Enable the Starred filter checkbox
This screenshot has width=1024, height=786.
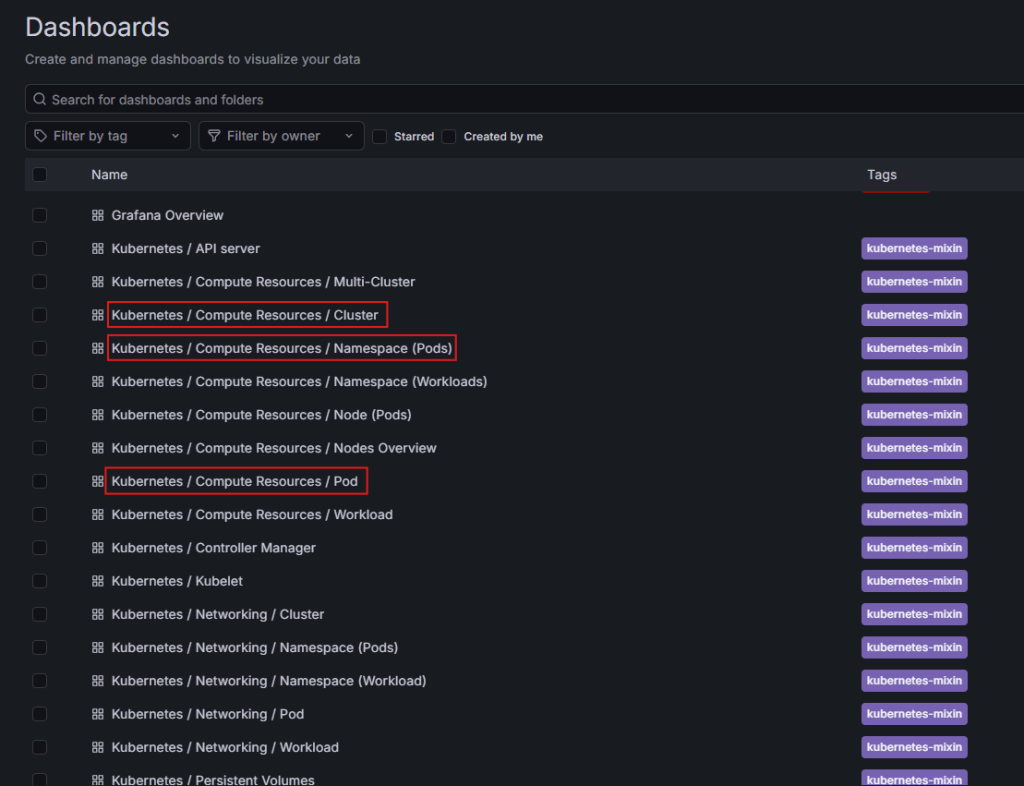[x=379, y=136]
